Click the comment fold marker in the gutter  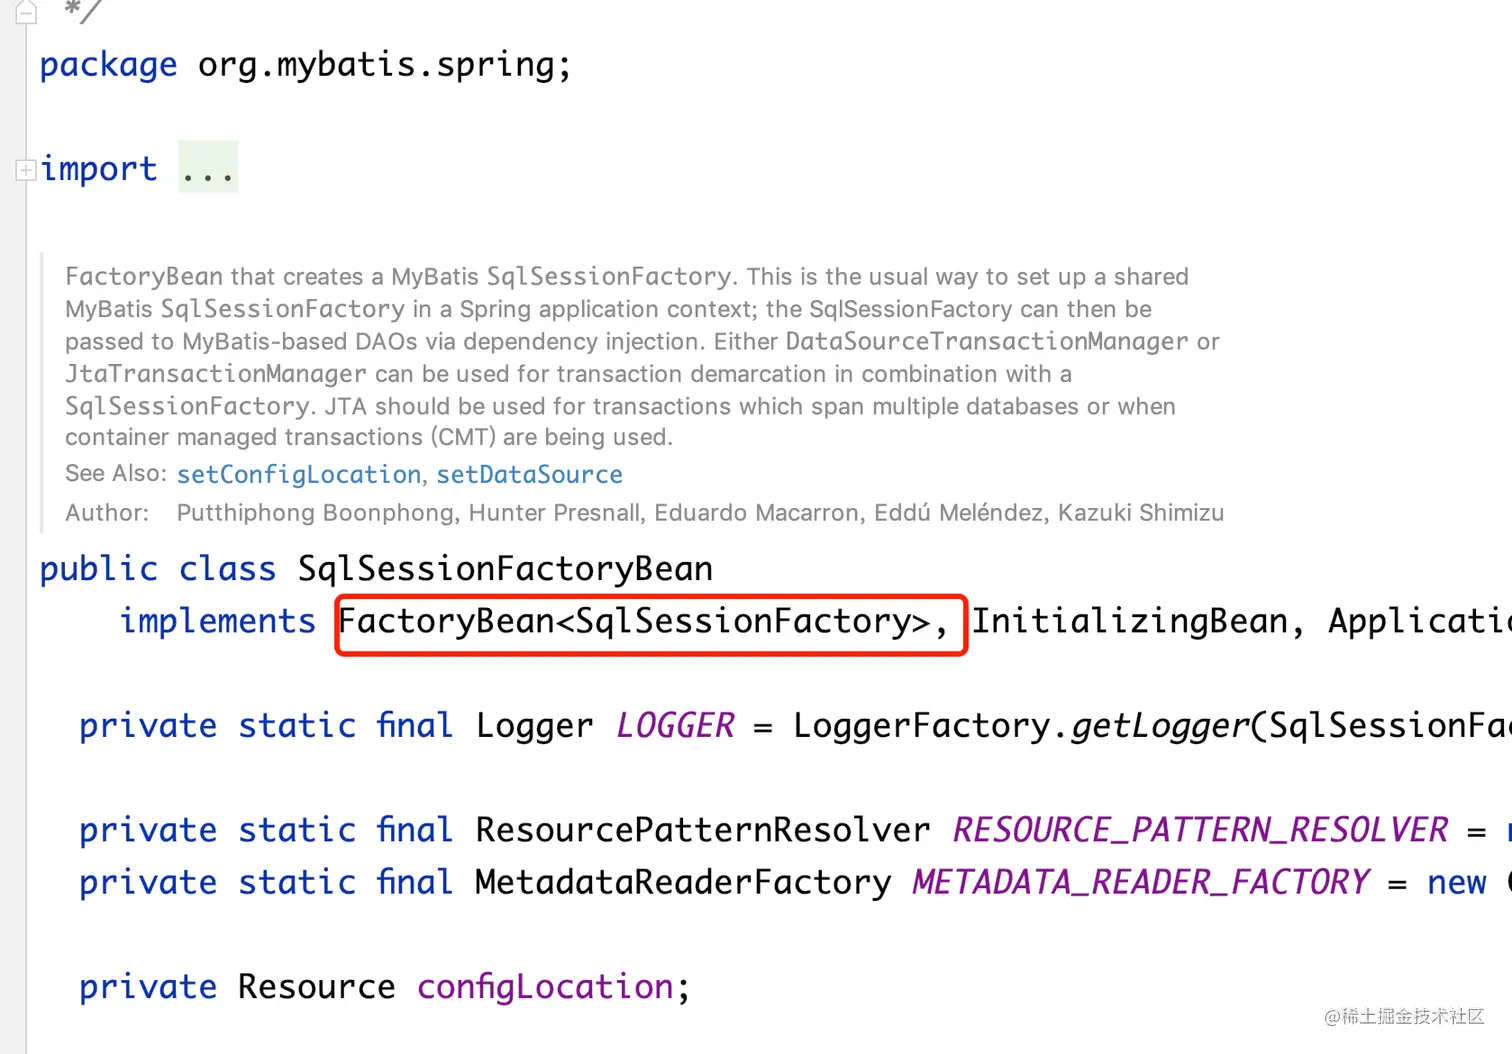click(x=26, y=12)
